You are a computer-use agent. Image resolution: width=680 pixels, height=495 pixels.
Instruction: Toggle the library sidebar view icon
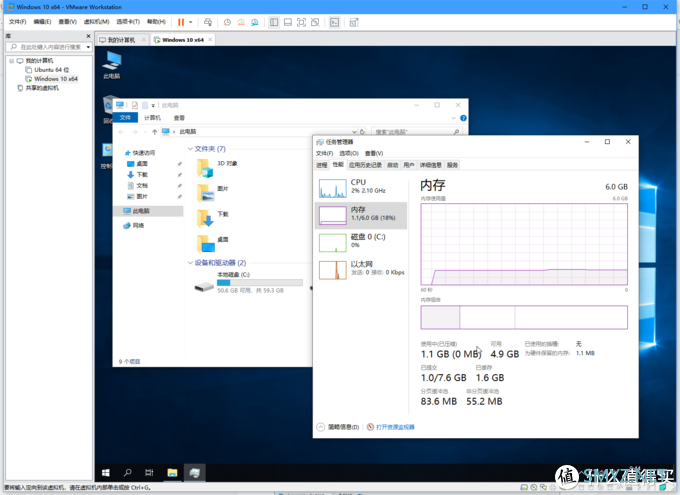click(274, 22)
